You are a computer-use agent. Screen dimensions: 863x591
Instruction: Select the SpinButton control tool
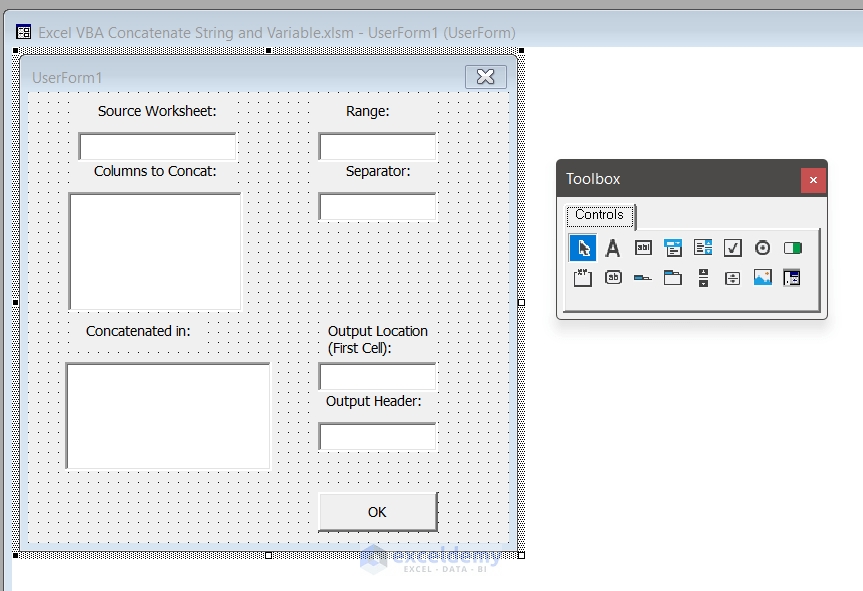(x=733, y=277)
